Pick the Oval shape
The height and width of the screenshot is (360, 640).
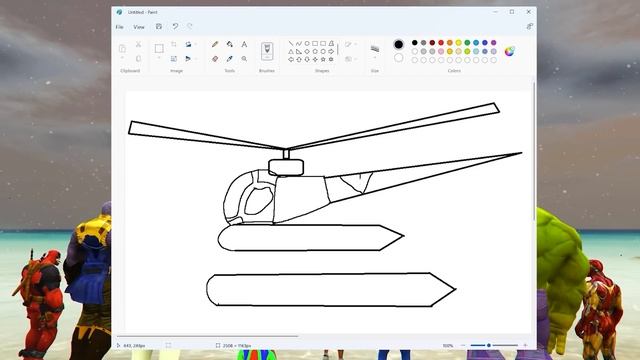coord(307,43)
